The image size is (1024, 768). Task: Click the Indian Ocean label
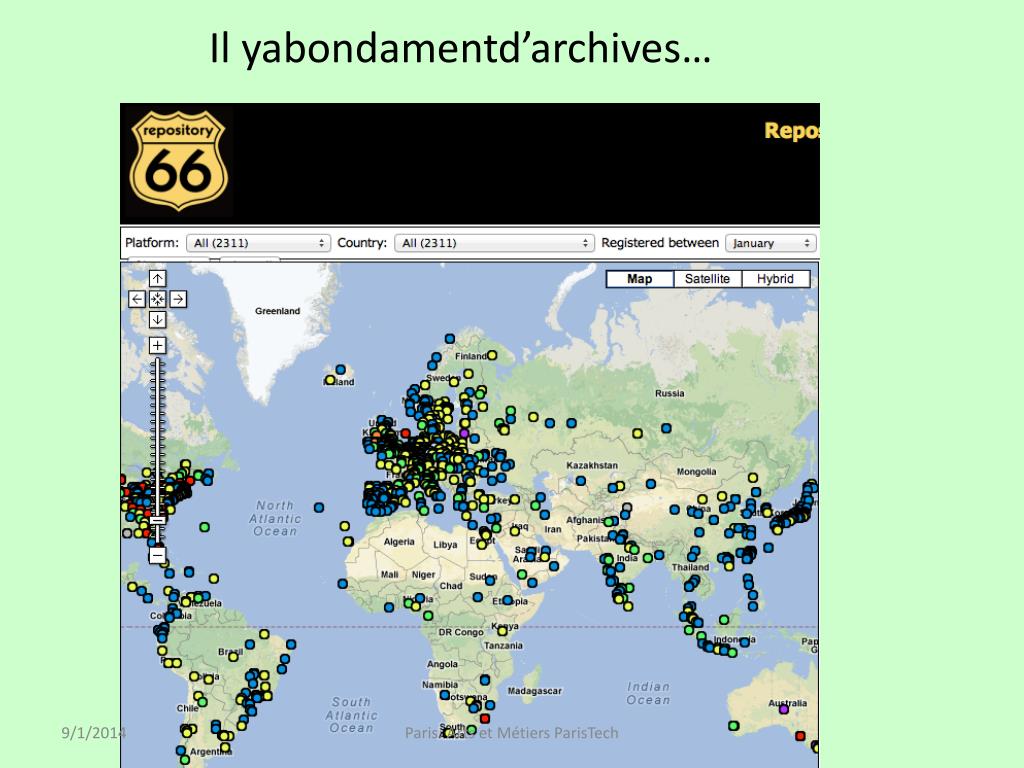648,694
